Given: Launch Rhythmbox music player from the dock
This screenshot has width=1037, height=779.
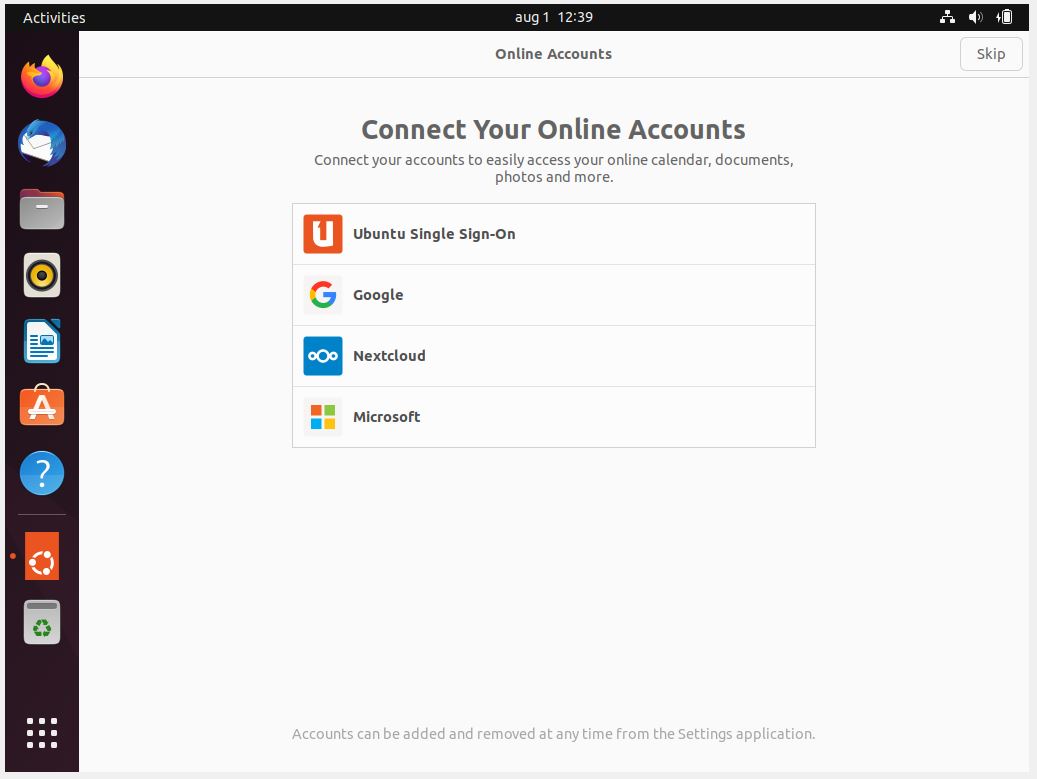Looking at the screenshot, I should coord(42,275).
